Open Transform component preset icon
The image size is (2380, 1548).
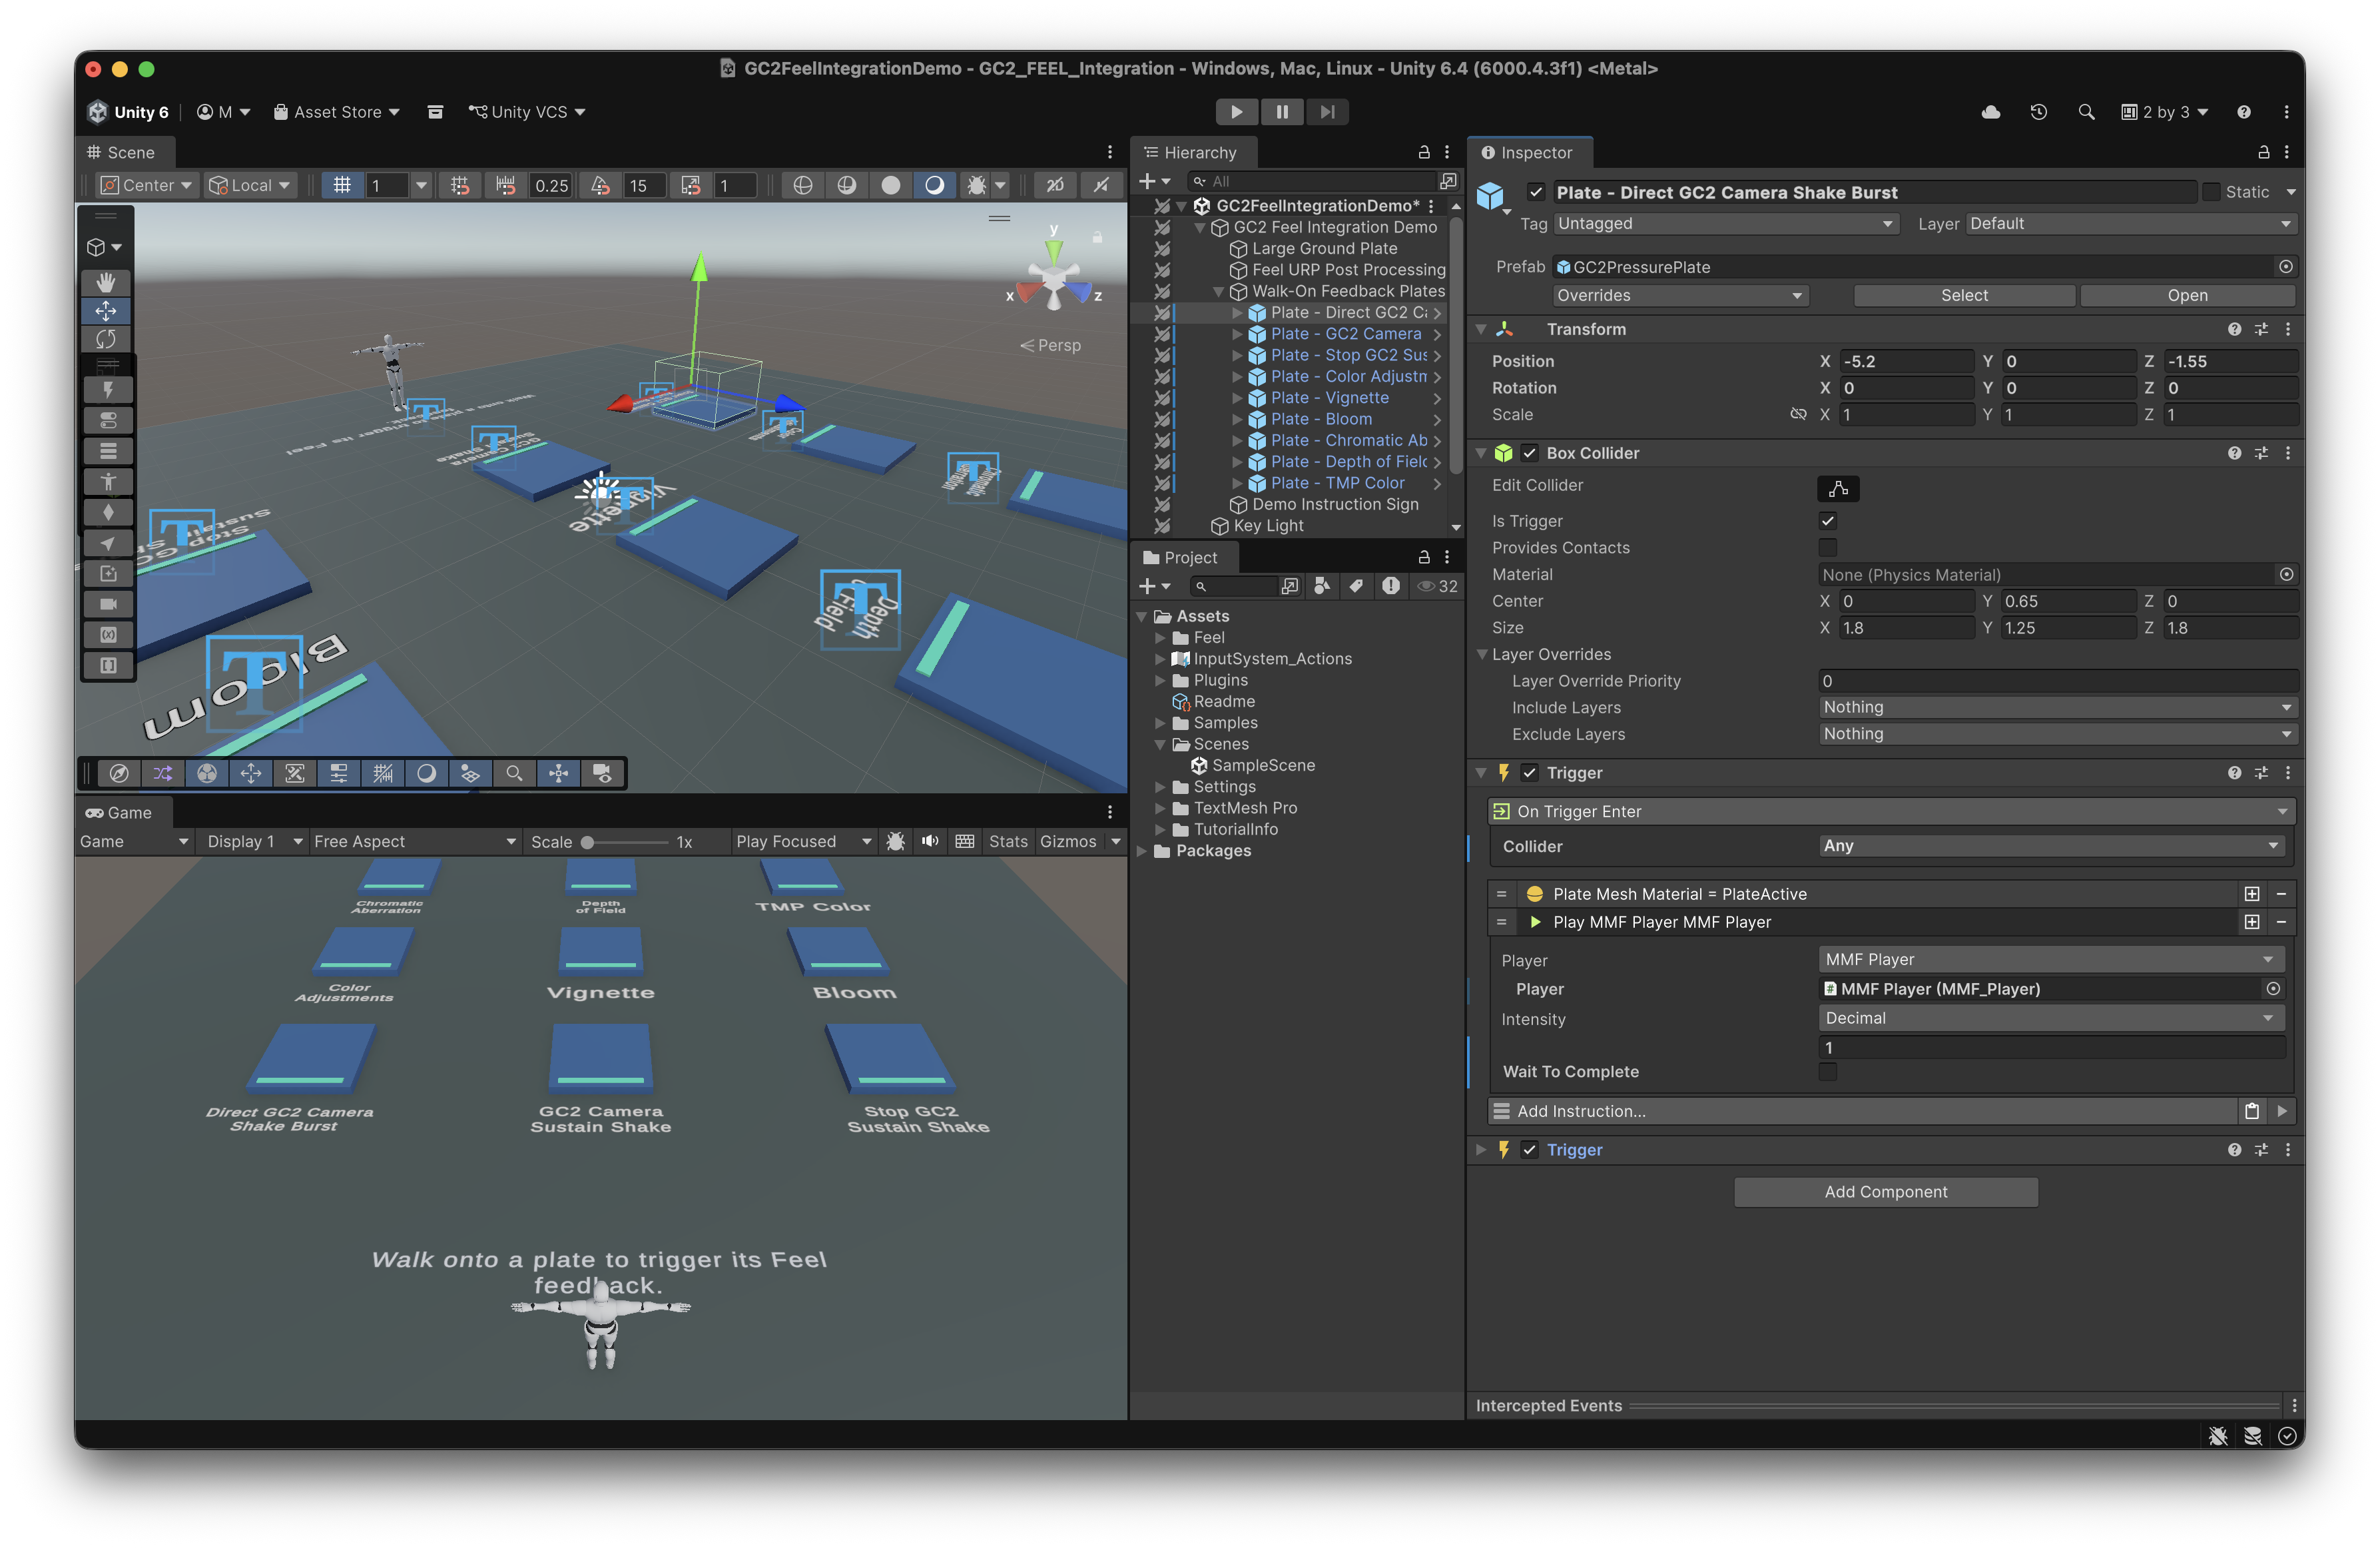click(2261, 329)
